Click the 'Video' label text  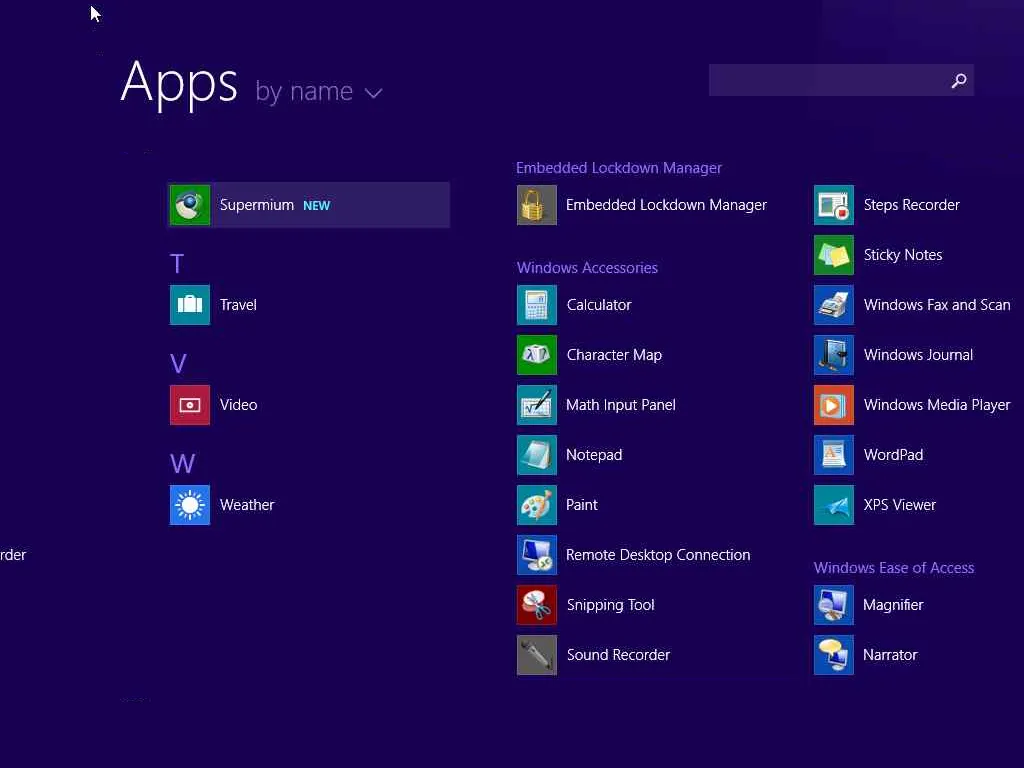point(238,405)
